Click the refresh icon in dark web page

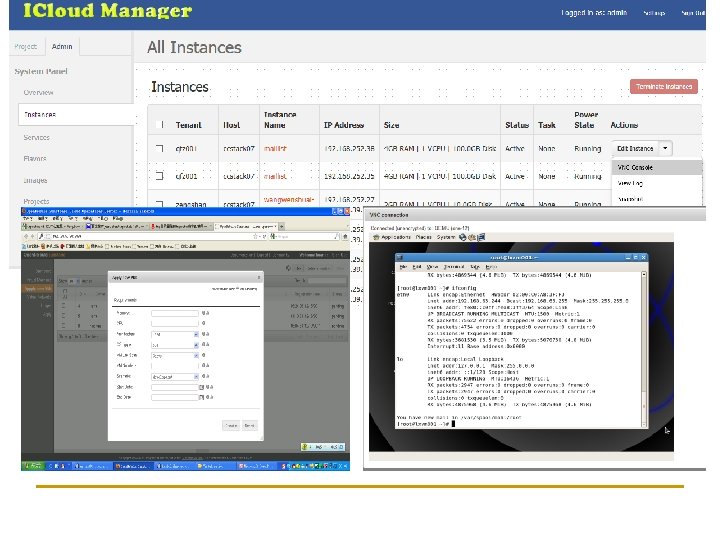(288, 268)
